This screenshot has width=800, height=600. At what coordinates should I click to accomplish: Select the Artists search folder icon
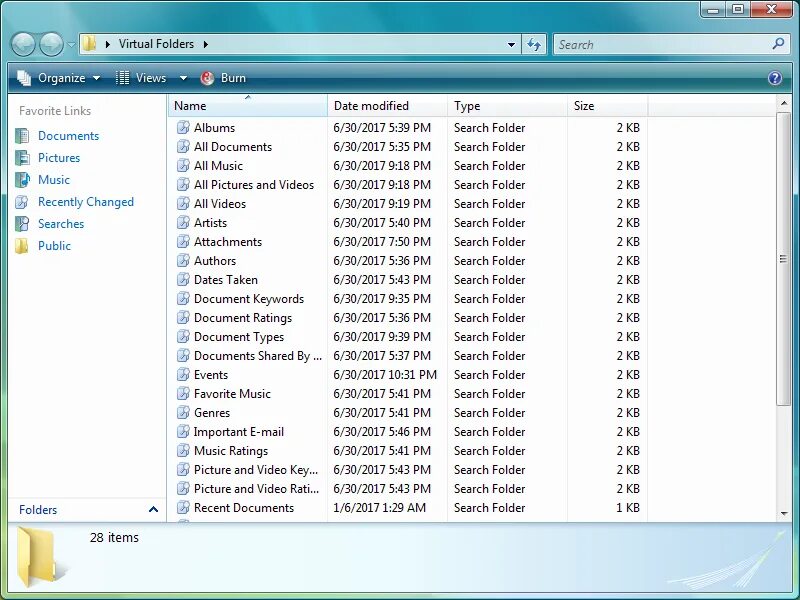coord(183,222)
